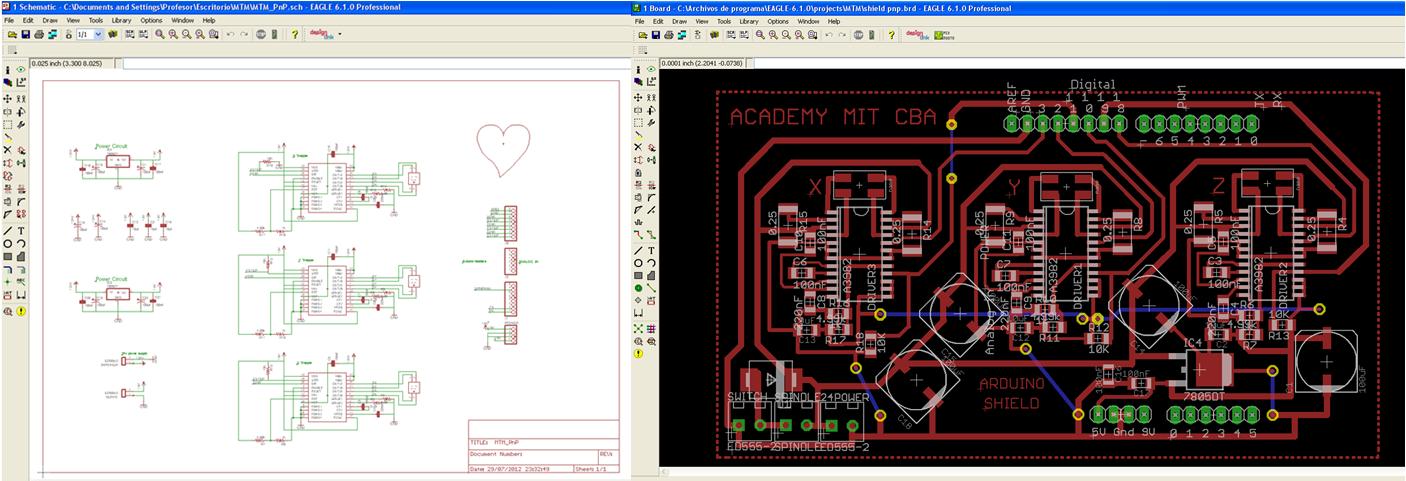The width and height of the screenshot is (1406, 481).
Task: Redo the action in Schematic window
Action: tap(244, 34)
